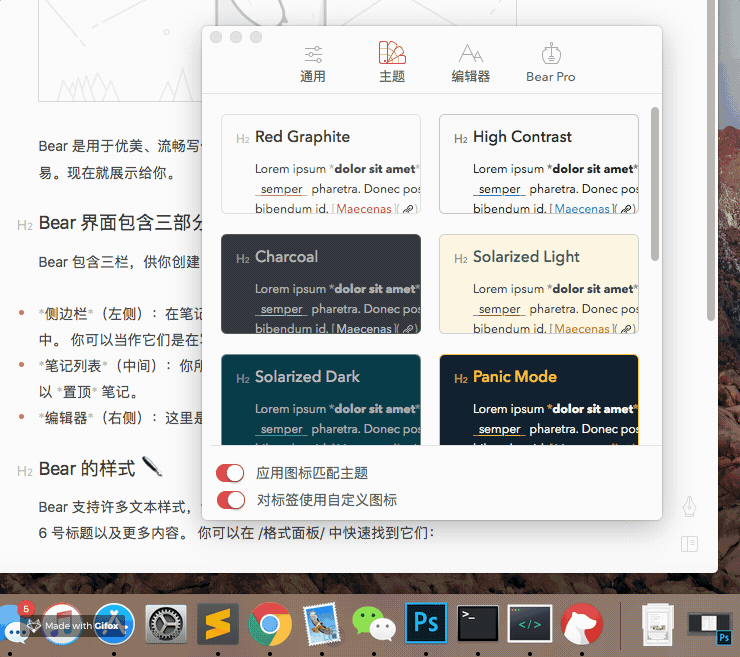Screen dimensions: 740x657
Task: Open the messages icon with badge 5
Action: pos(13,624)
